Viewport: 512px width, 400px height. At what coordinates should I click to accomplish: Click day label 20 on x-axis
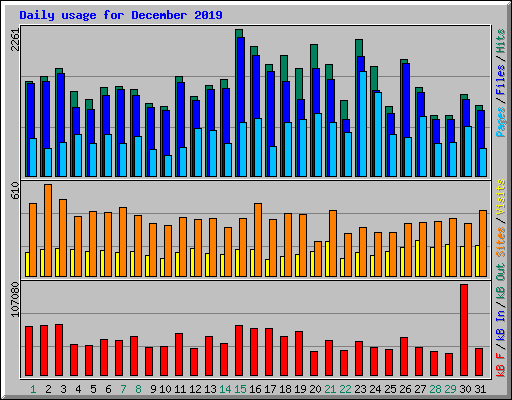click(315, 389)
